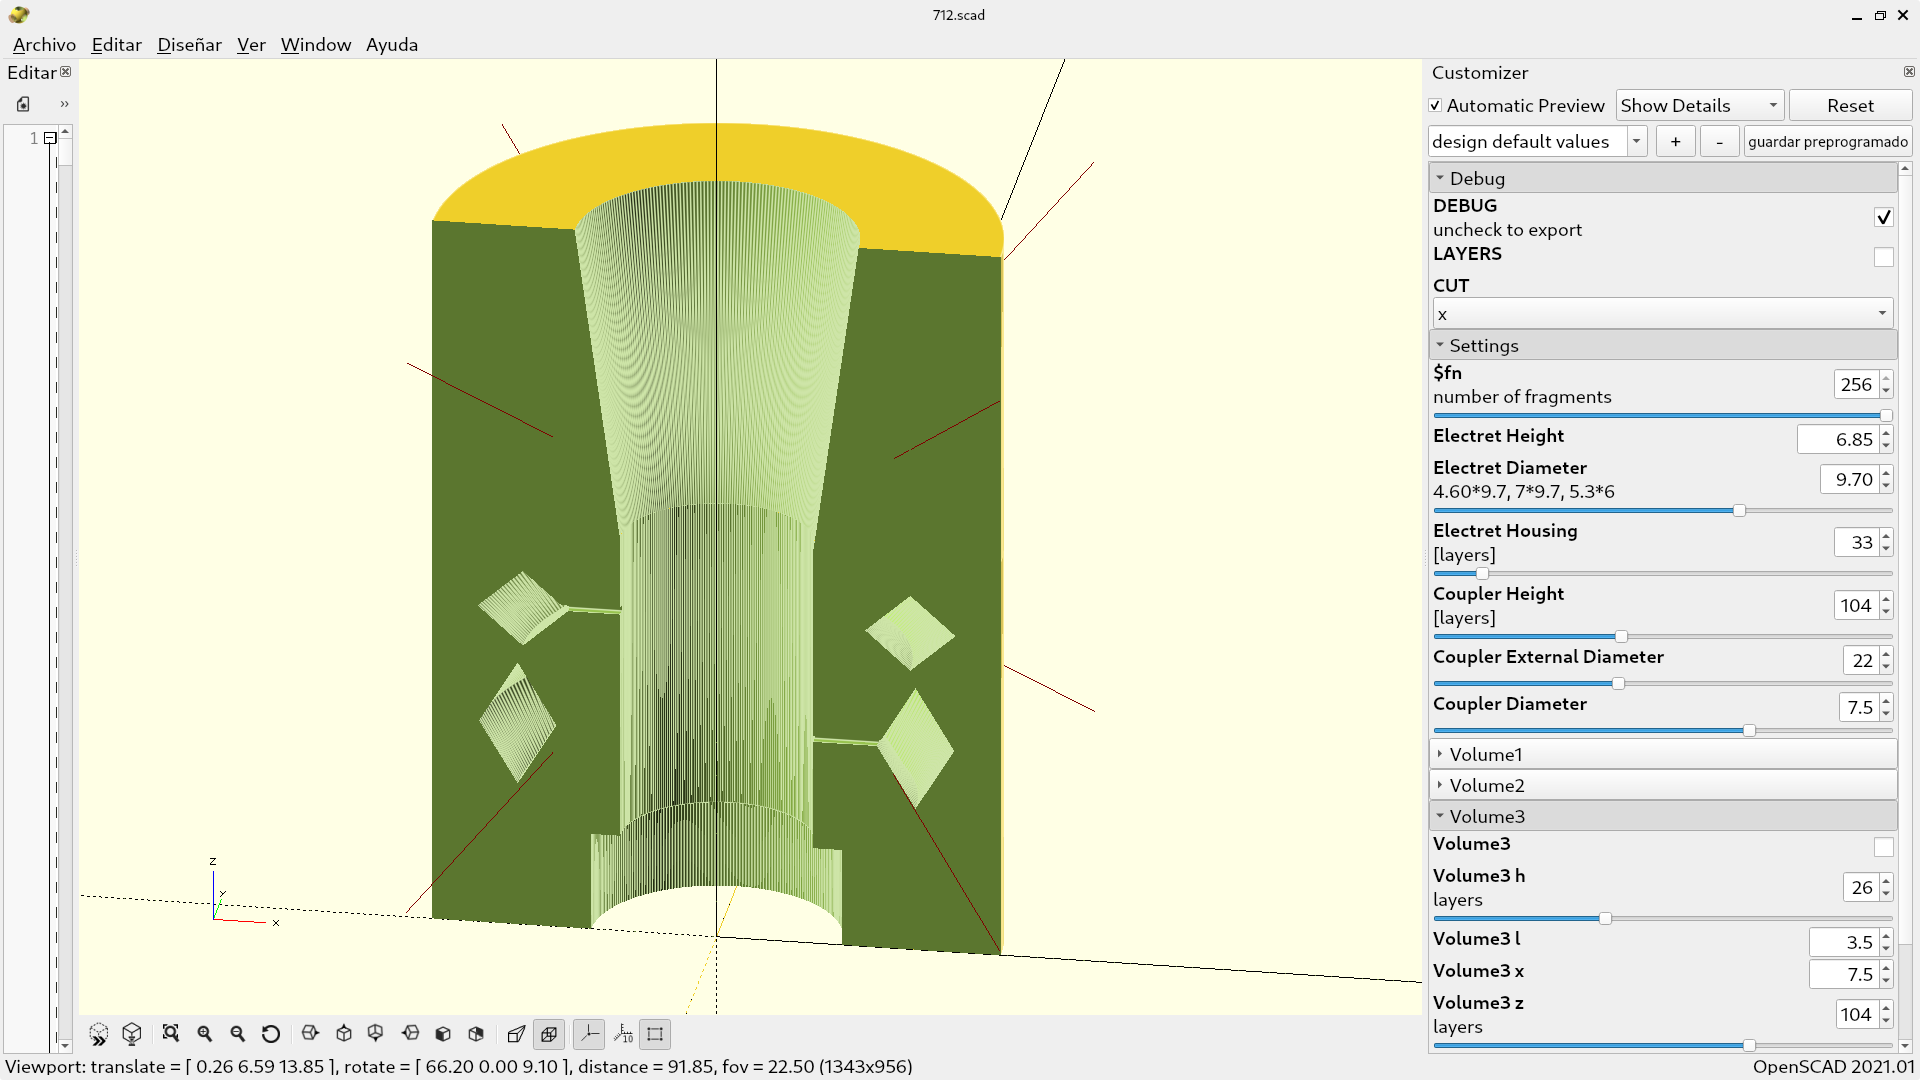Toggle Show Scale Markers icon
Image resolution: width=1920 pixels, height=1080 pixels.
coord(623,1034)
